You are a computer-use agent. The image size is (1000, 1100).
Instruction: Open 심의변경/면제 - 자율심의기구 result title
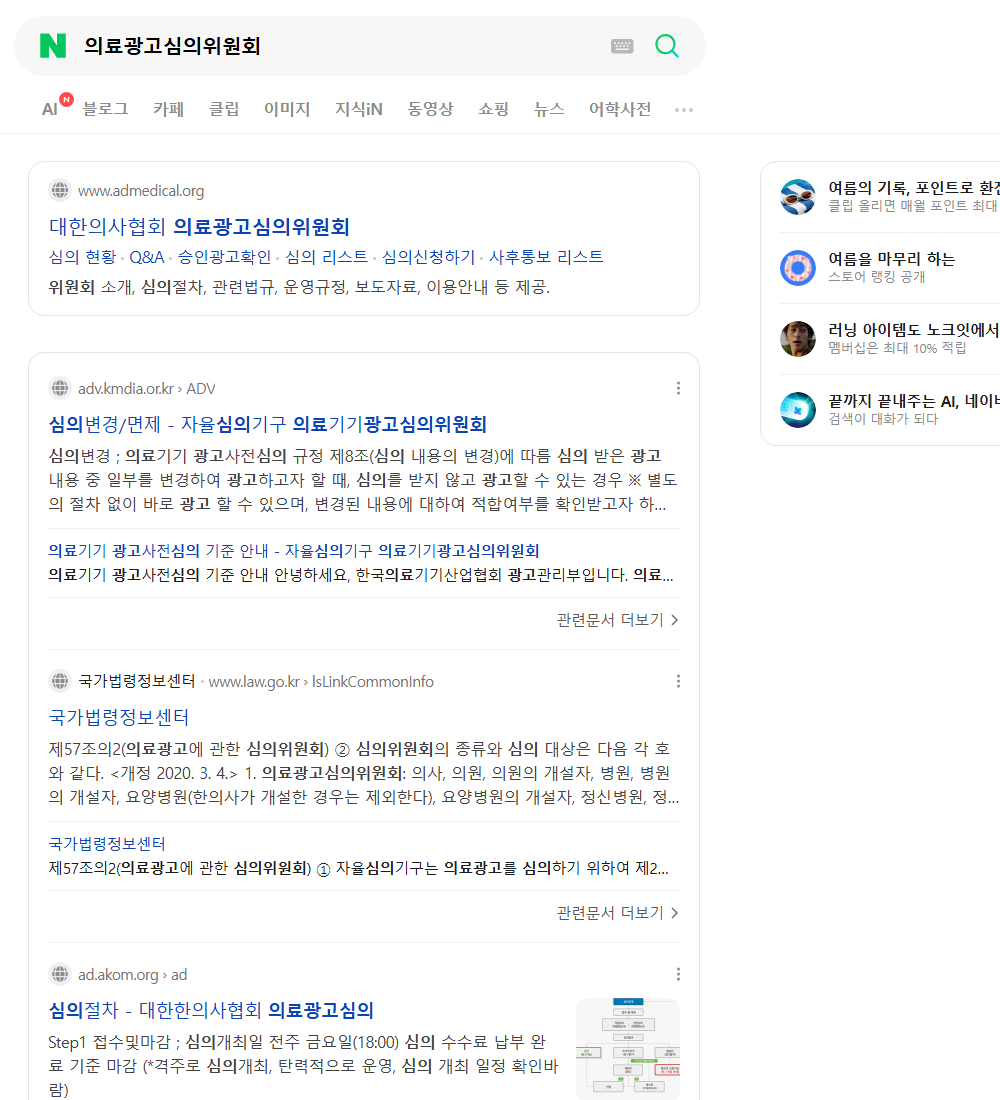(x=267, y=424)
